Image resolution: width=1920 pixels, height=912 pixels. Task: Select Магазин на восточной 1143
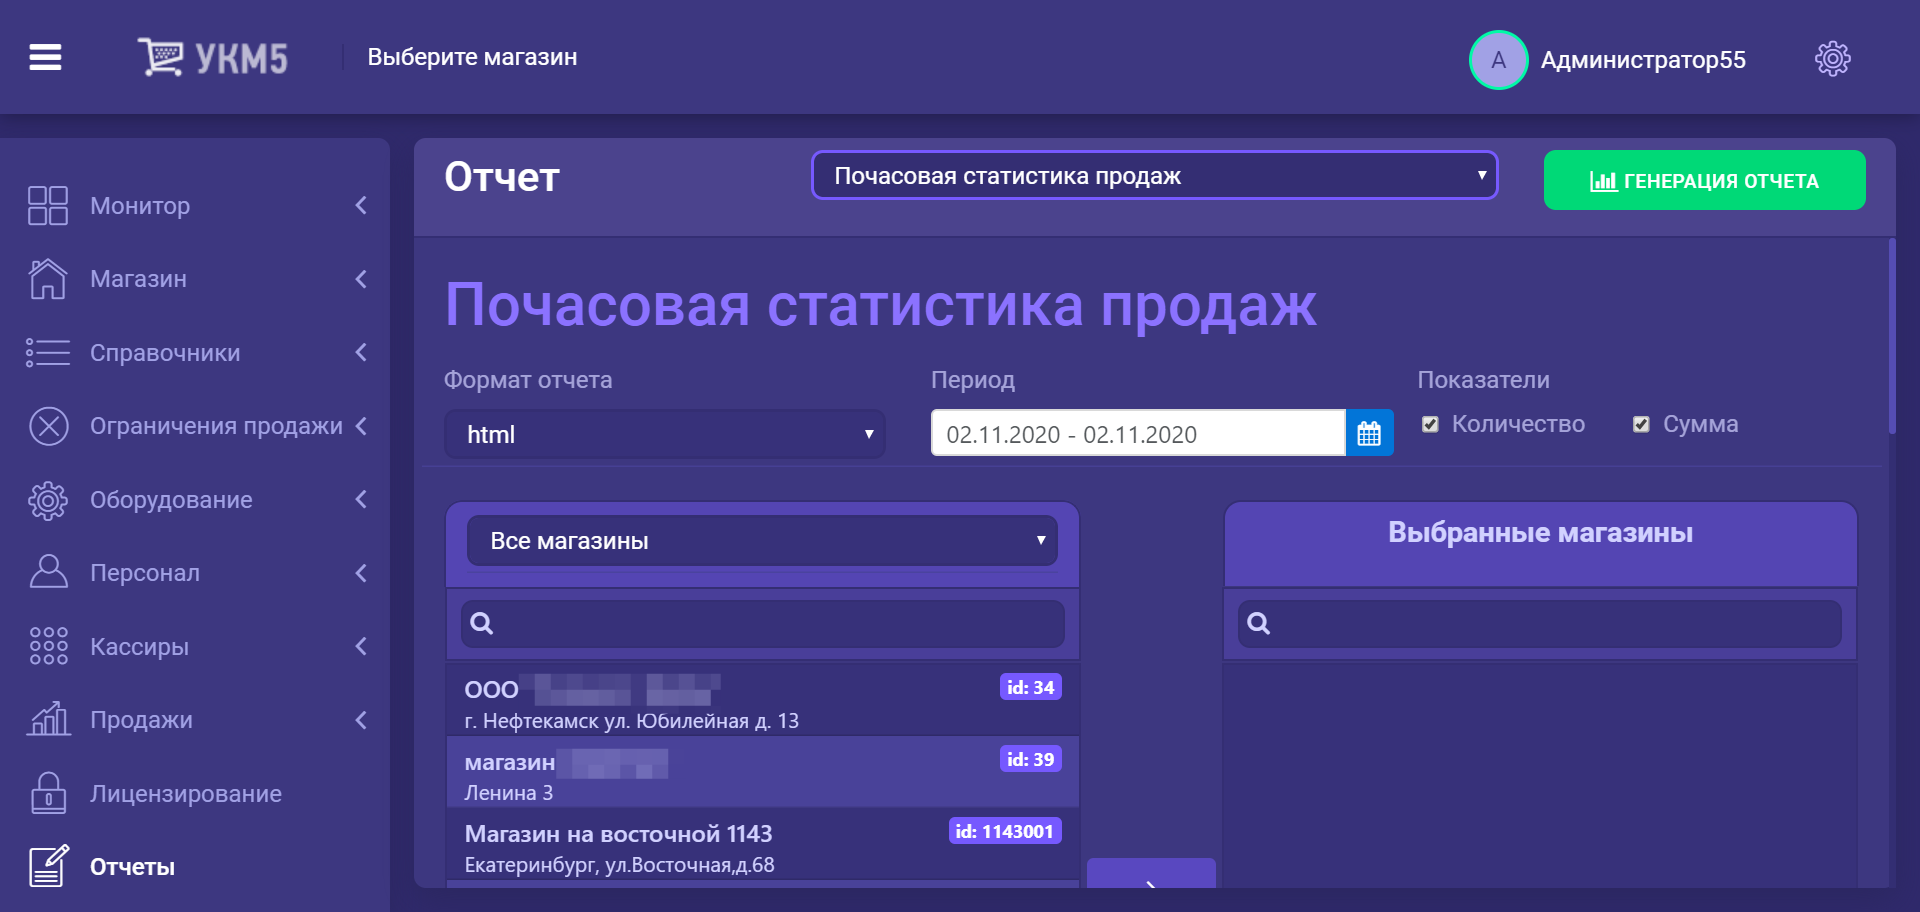tap(762, 846)
